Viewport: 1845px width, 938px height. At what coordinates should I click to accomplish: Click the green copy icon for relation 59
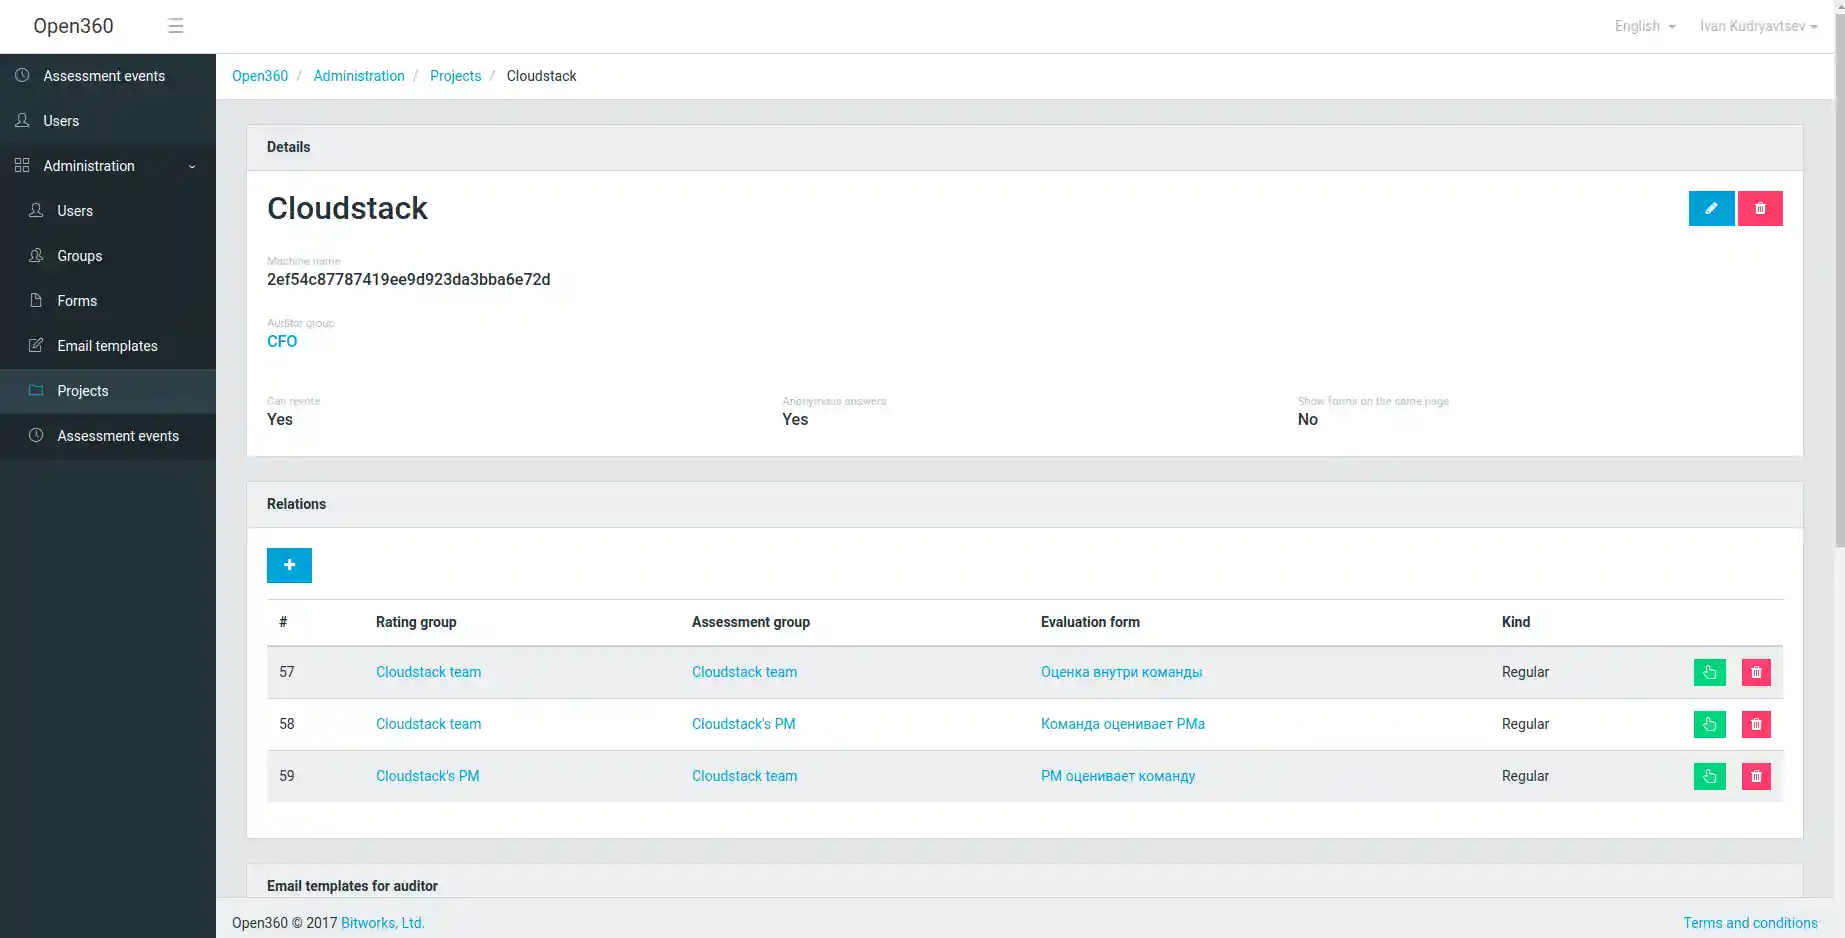pyautogui.click(x=1709, y=776)
